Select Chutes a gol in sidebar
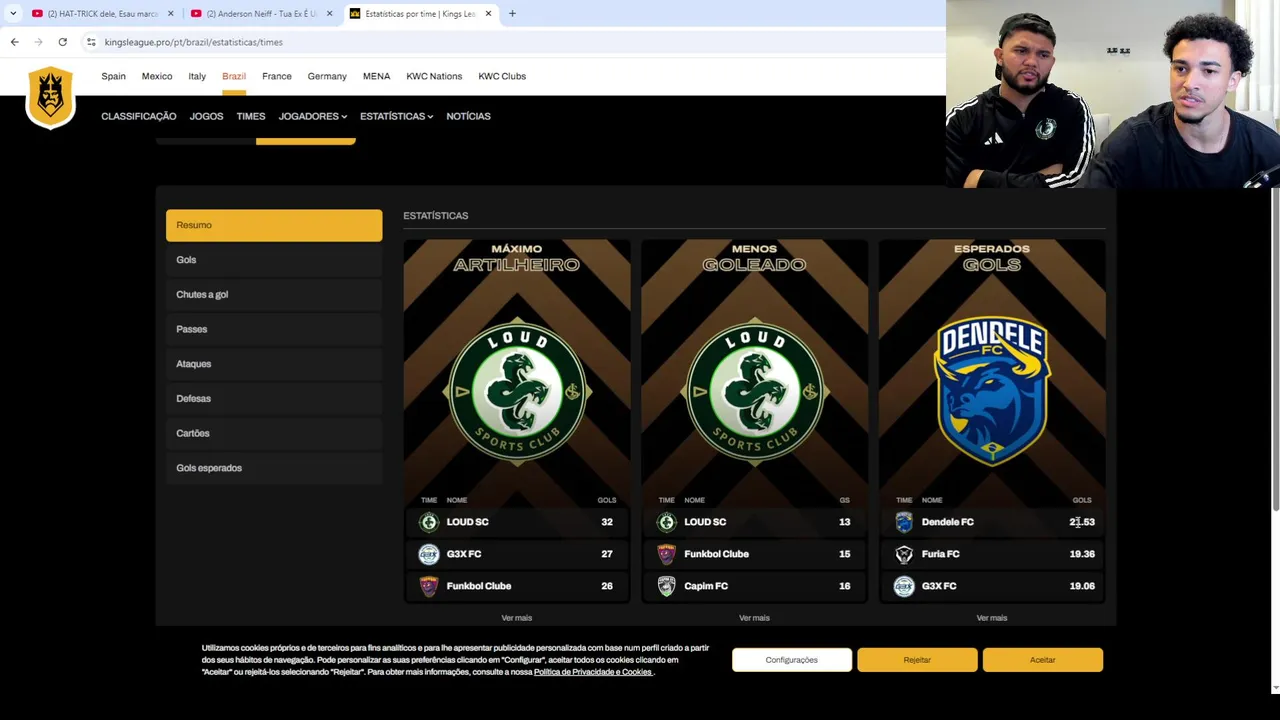 coord(274,294)
